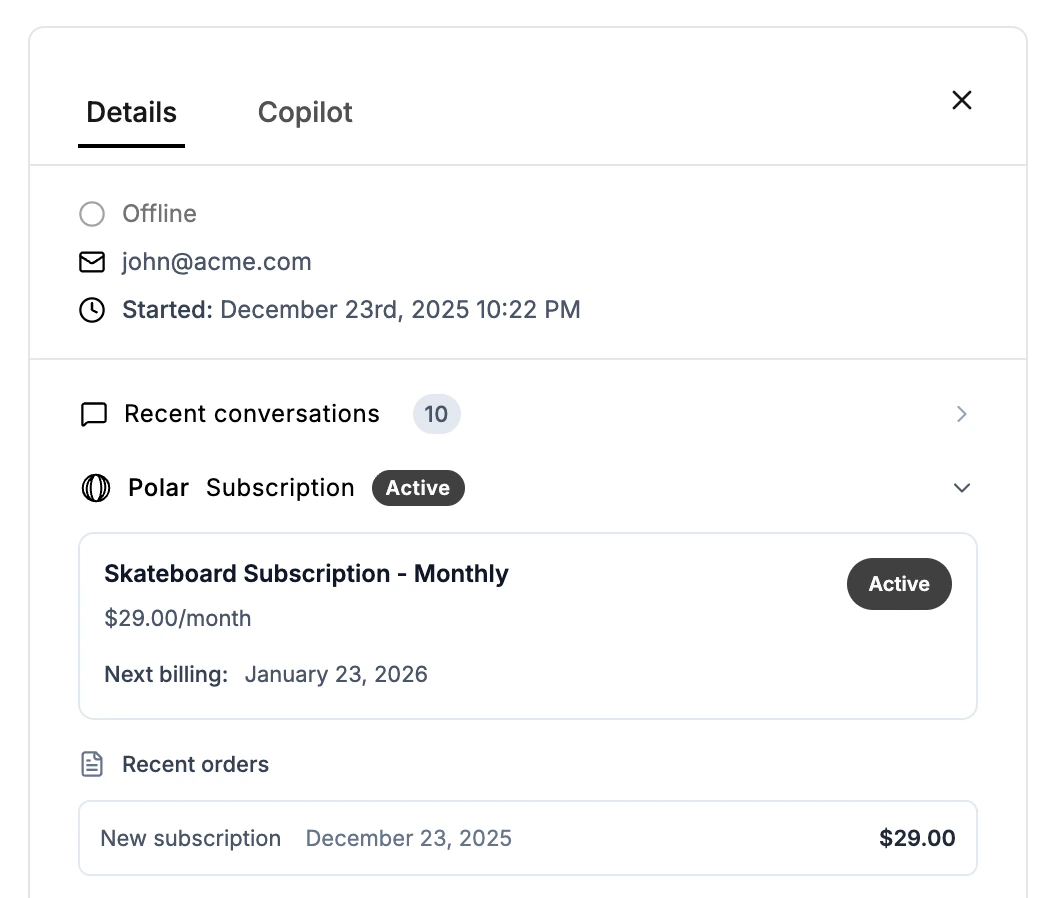Click Active badge in Skateboard Subscription card
Image resolution: width=1056 pixels, height=898 pixels.
[x=899, y=584]
